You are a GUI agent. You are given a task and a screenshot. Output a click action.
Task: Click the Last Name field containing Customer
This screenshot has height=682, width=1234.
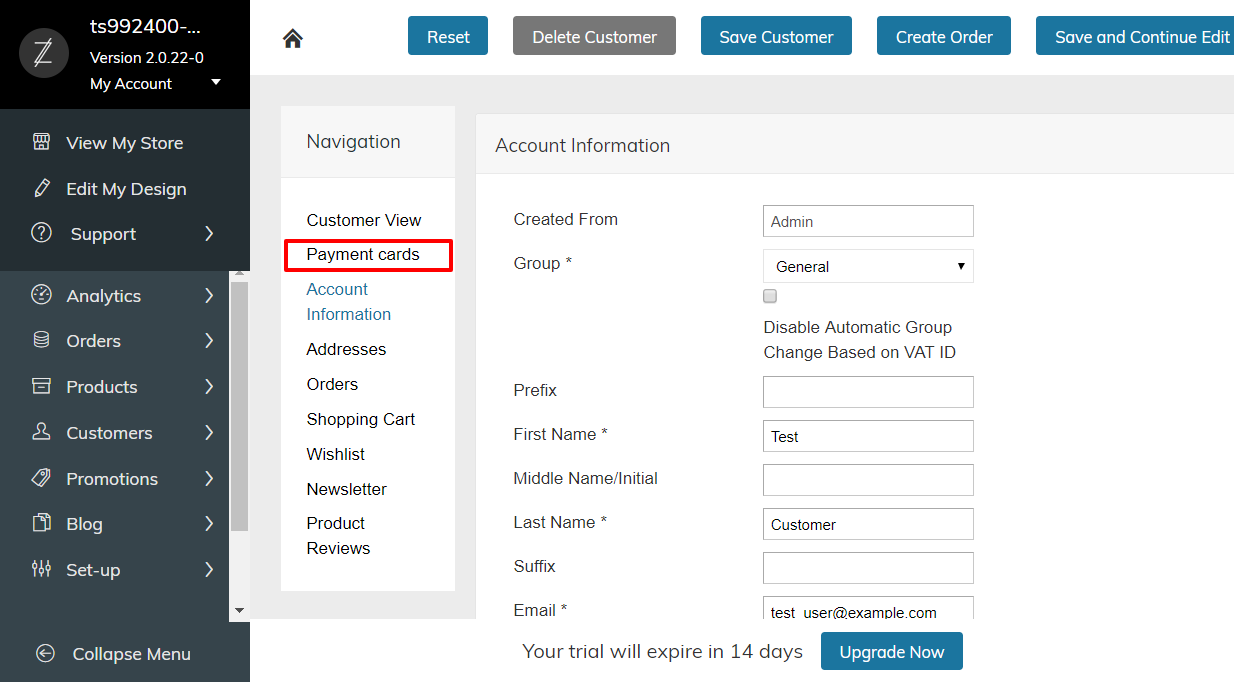(x=868, y=524)
